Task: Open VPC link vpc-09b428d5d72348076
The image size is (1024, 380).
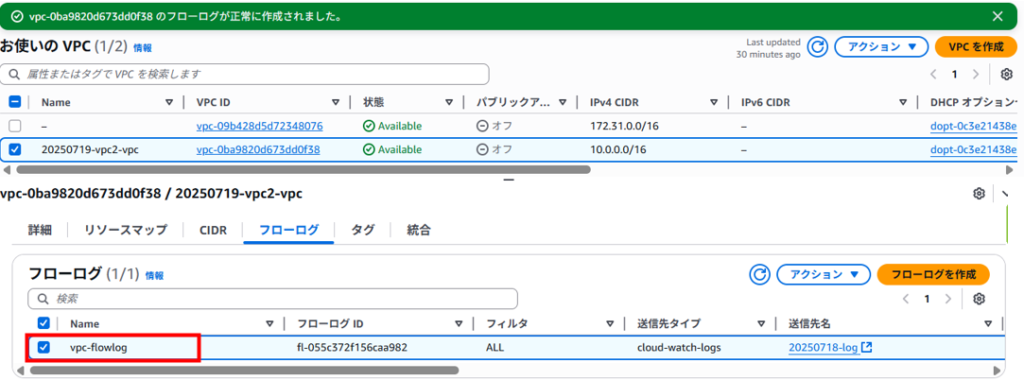Action: pyautogui.click(x=259, y=125)
